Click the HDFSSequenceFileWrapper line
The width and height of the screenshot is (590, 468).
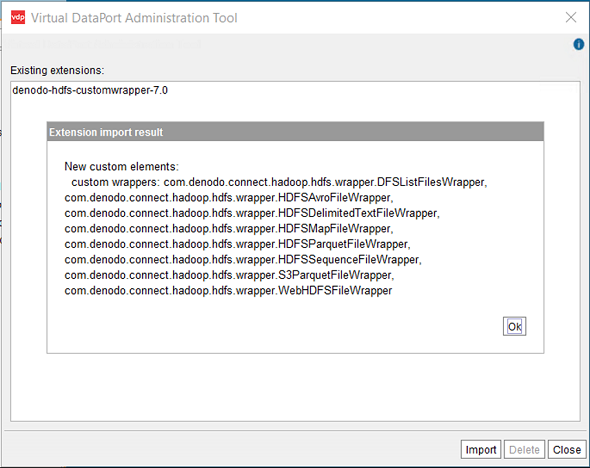243,260
